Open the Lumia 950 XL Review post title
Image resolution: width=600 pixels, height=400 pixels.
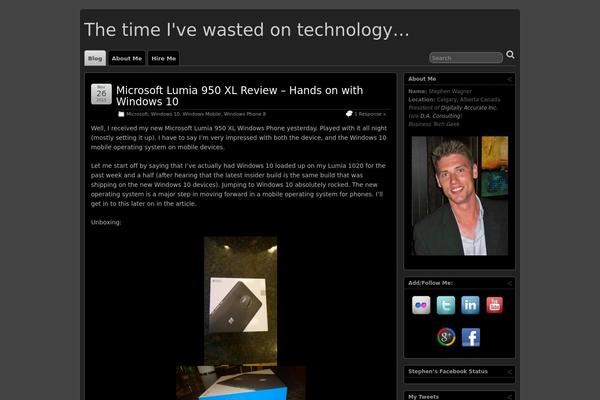coord(240,96)
